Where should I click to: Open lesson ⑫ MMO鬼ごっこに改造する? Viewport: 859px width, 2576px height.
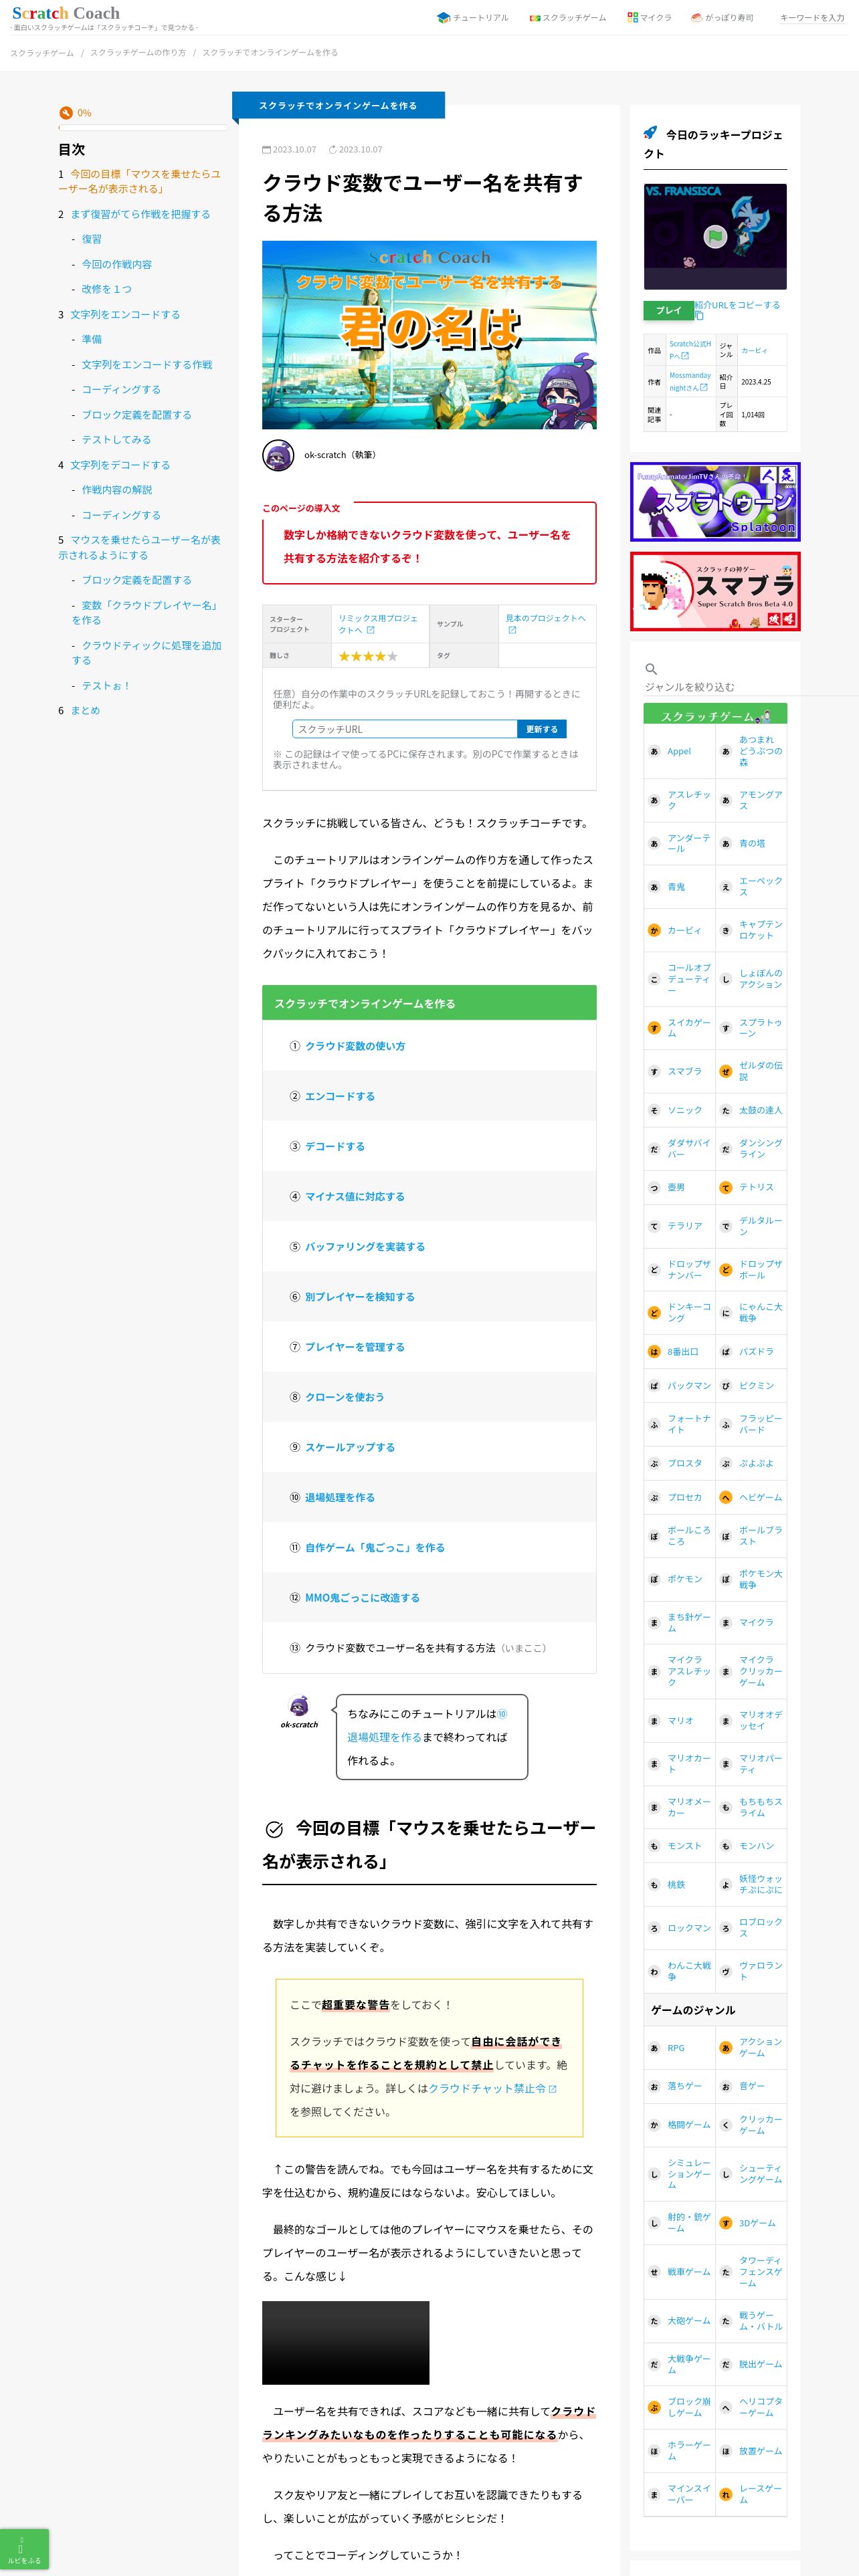(x=362, y=1597)
